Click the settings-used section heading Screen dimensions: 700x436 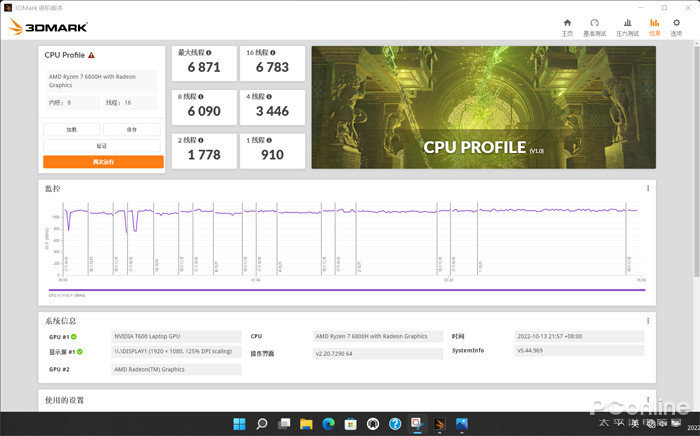coord(64,400)
